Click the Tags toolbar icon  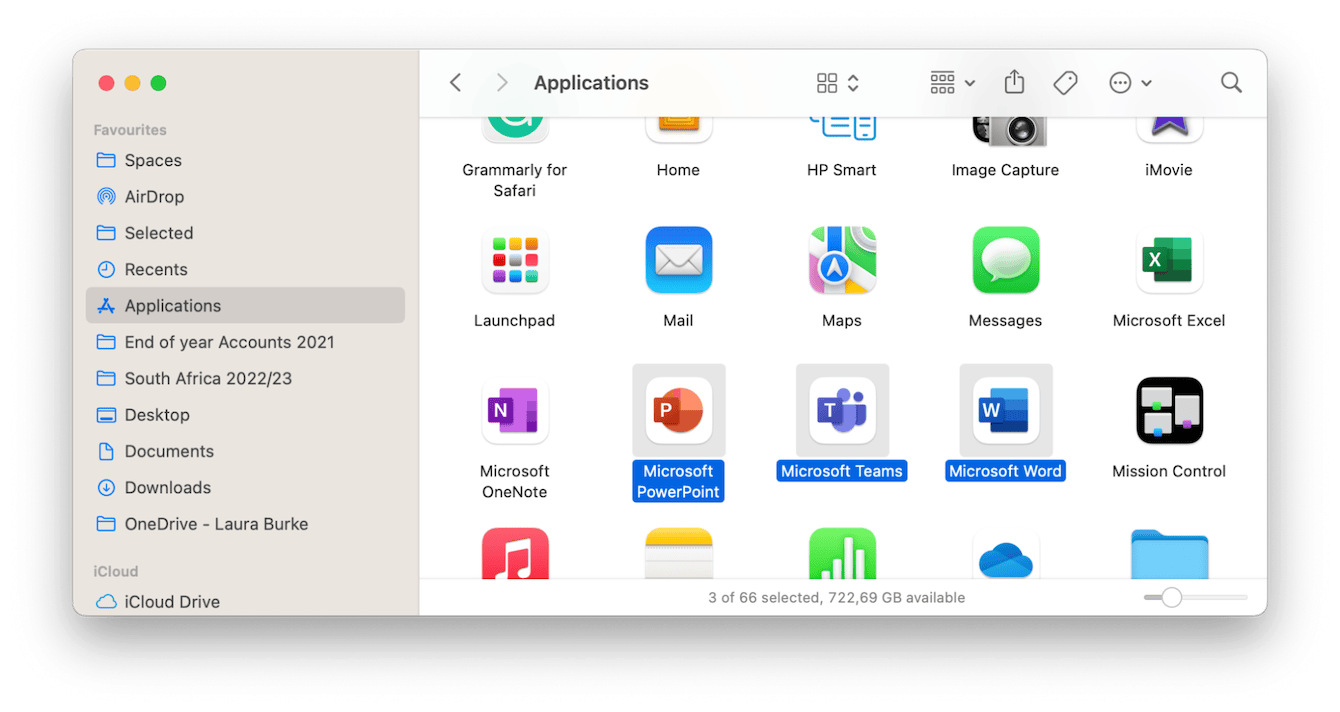pos(1065,83)
